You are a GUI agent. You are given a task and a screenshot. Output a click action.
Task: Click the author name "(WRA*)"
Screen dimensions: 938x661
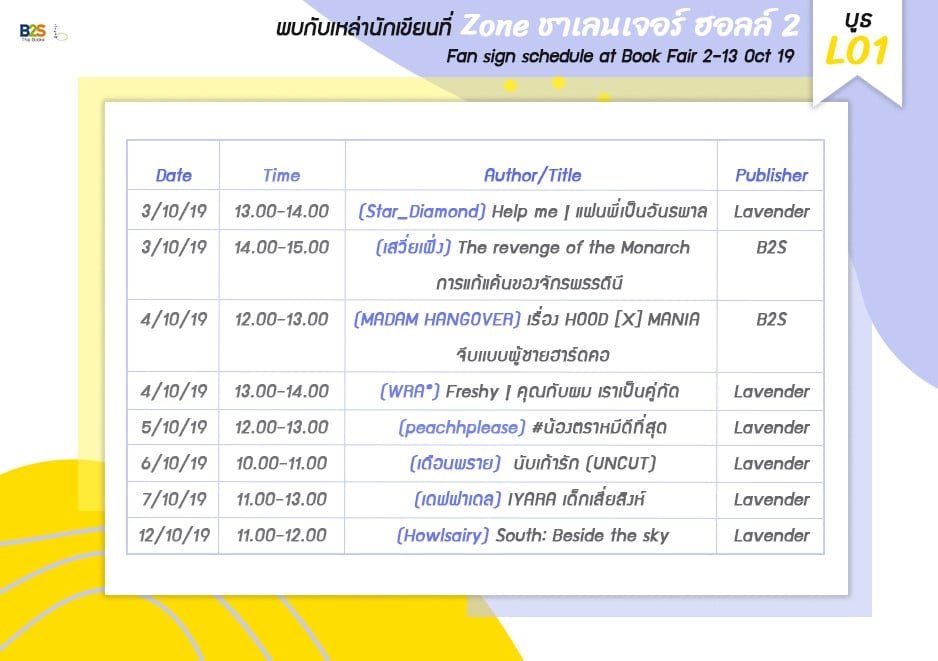410,391
